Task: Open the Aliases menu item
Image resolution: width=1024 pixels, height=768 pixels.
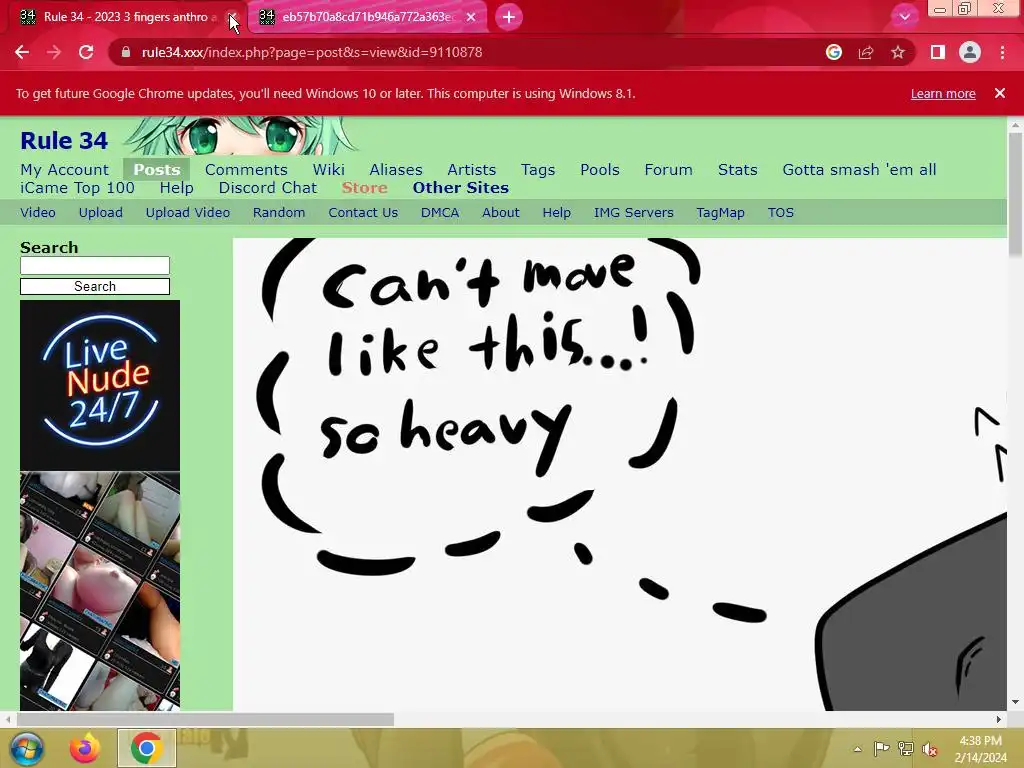Action: click(x=396, y=170)
